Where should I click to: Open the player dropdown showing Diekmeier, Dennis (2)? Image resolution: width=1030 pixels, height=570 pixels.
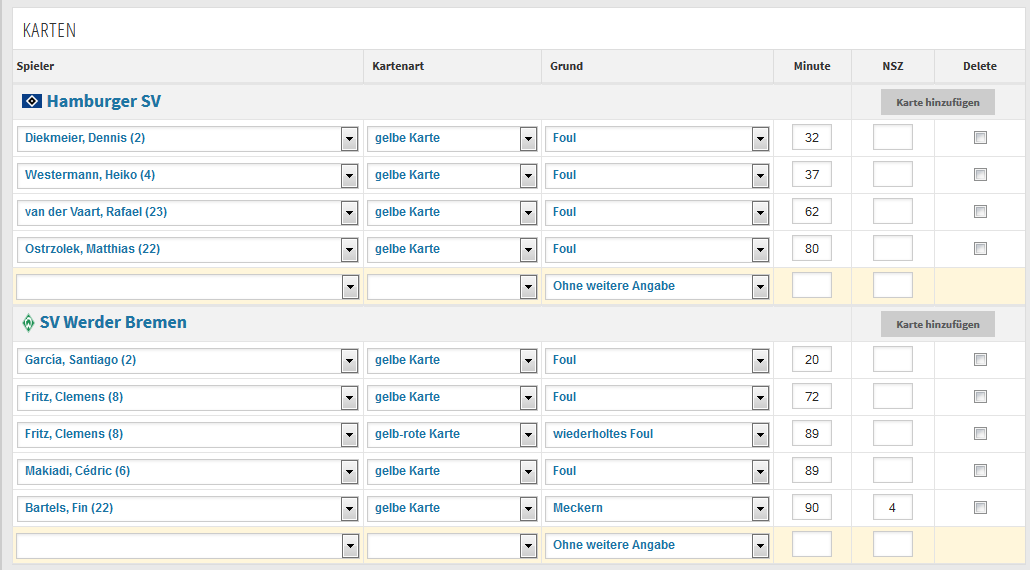(x=187, y=139)
